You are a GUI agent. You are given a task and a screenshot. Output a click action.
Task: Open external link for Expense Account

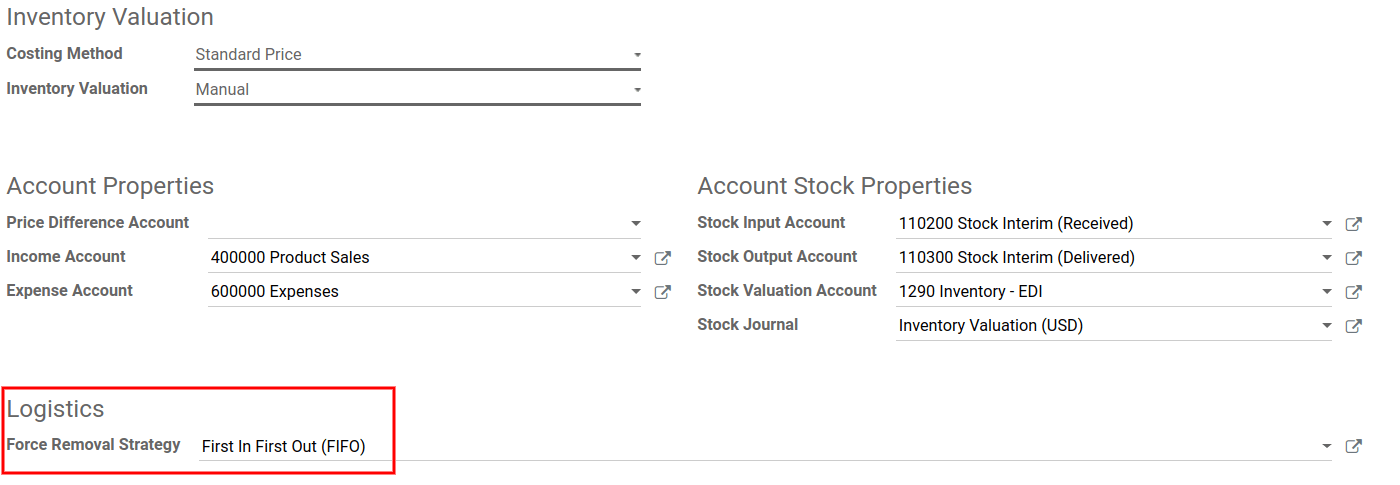coord(662,292)
